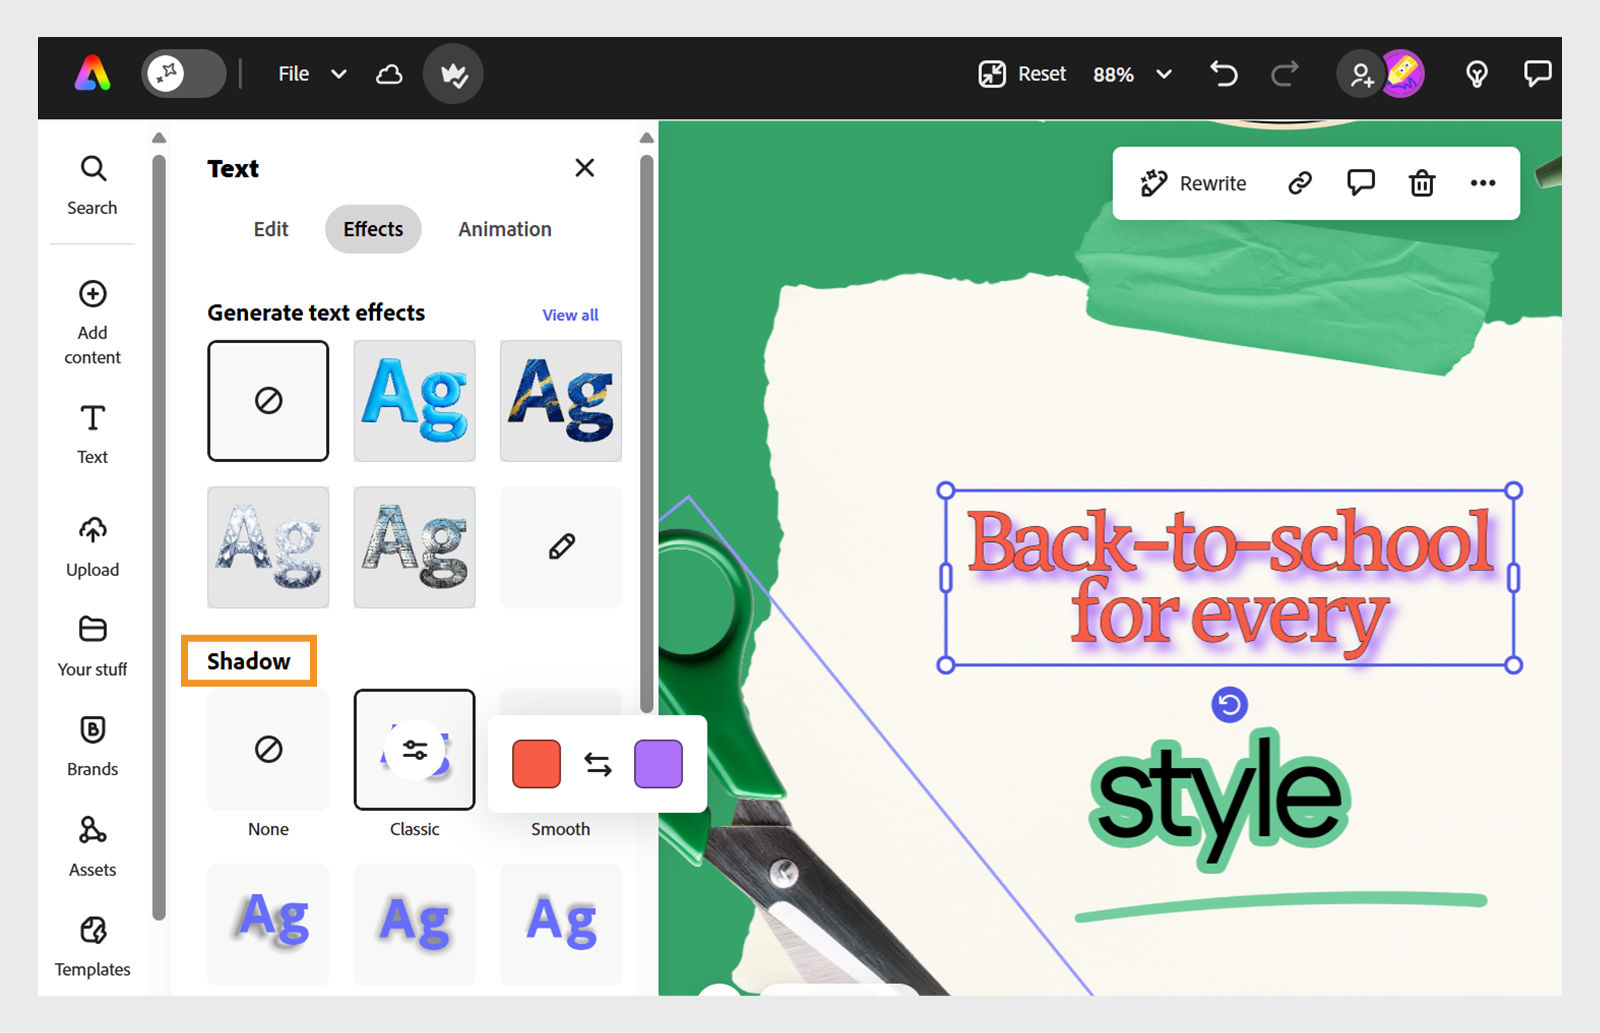Swap the shadow colors with the arrows
This screenshot has width=1600, height=1033.
[597, 764]
